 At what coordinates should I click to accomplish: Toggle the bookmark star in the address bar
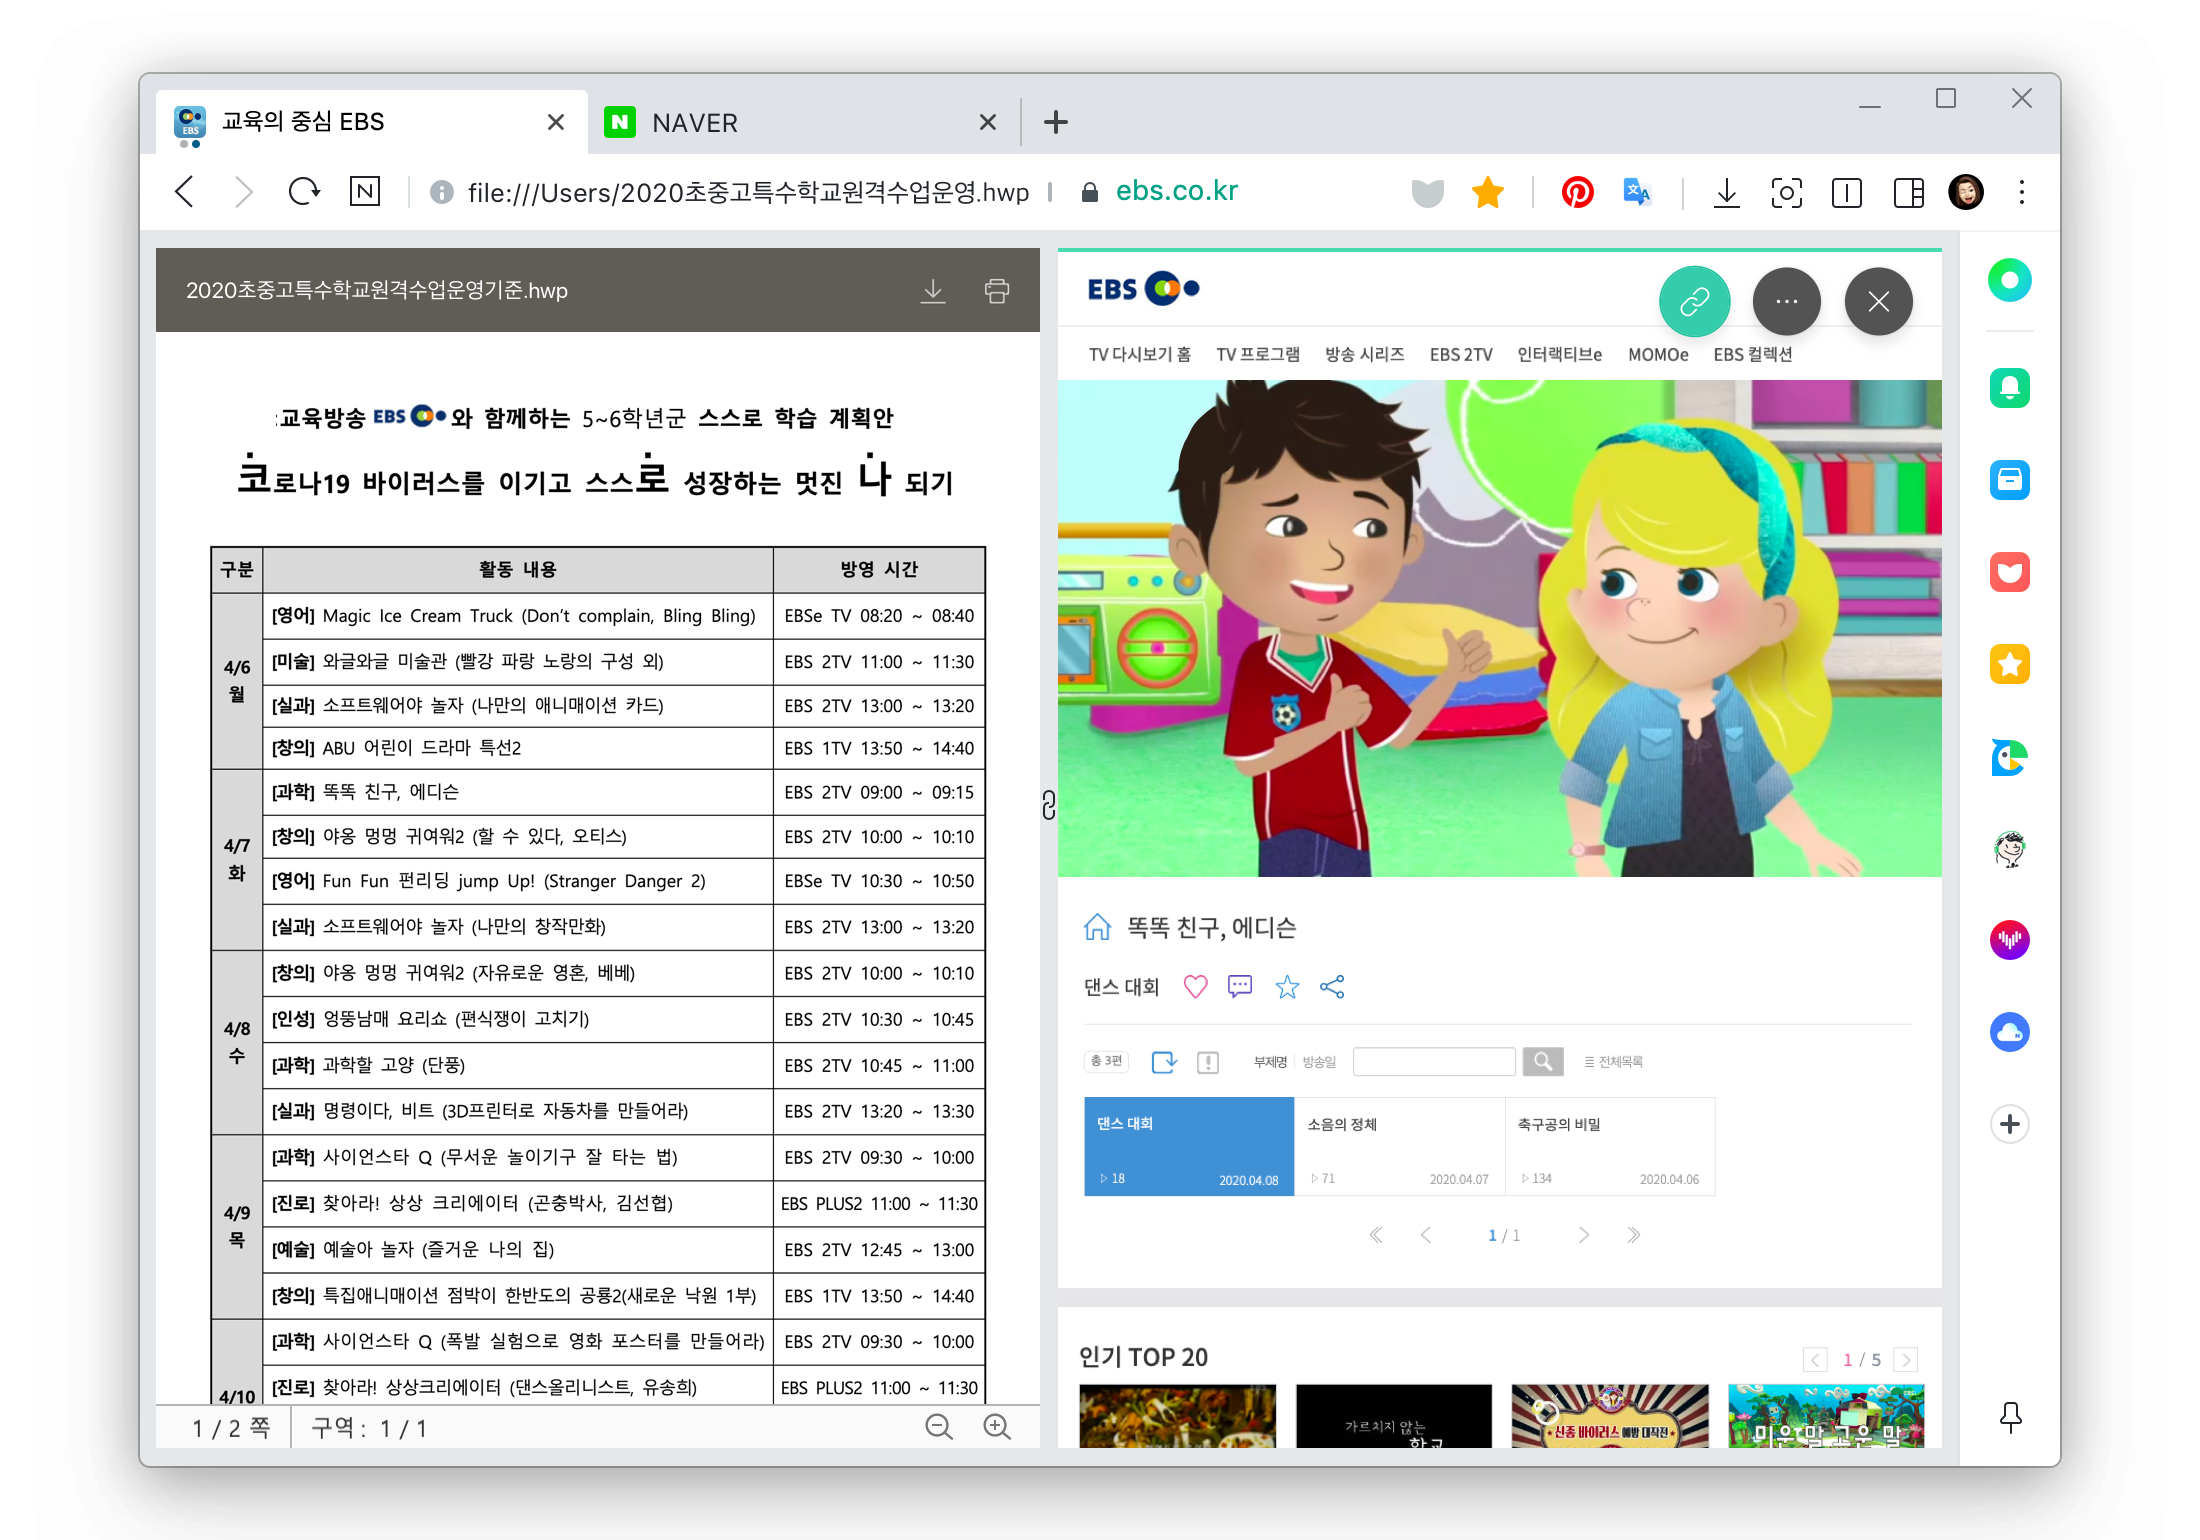tap(1488, 192)
